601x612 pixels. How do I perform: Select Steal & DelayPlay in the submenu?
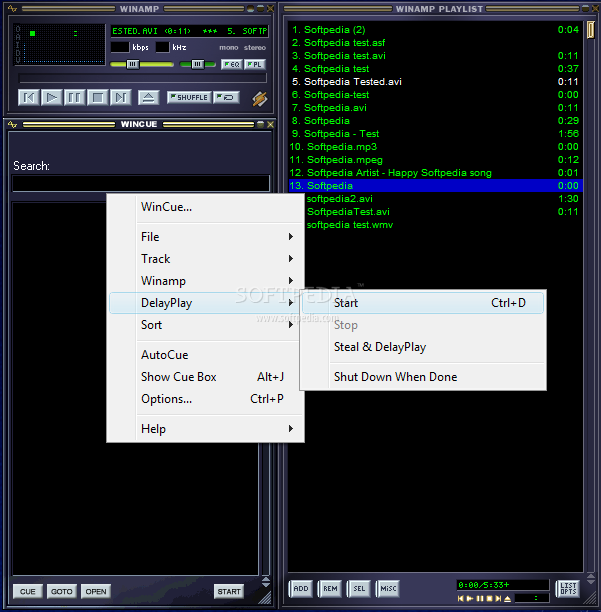pyautogui.click(x=423, y=347)
